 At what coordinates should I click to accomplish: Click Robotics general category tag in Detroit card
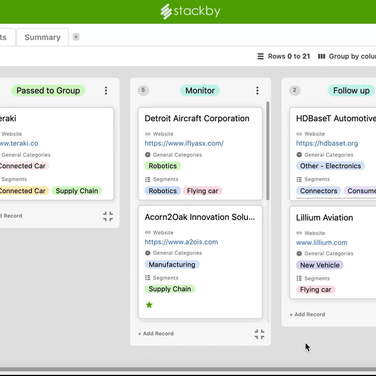click(163, 166)
